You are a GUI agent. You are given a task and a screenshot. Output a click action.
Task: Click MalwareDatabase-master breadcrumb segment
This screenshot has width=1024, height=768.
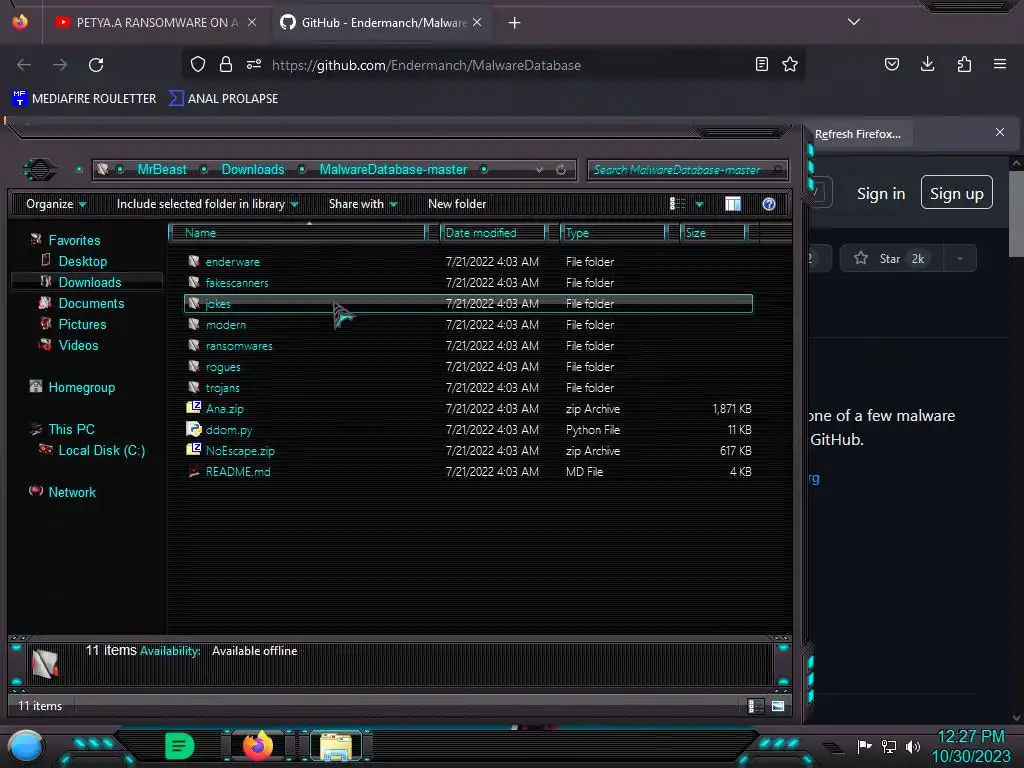tap(393, 170)
